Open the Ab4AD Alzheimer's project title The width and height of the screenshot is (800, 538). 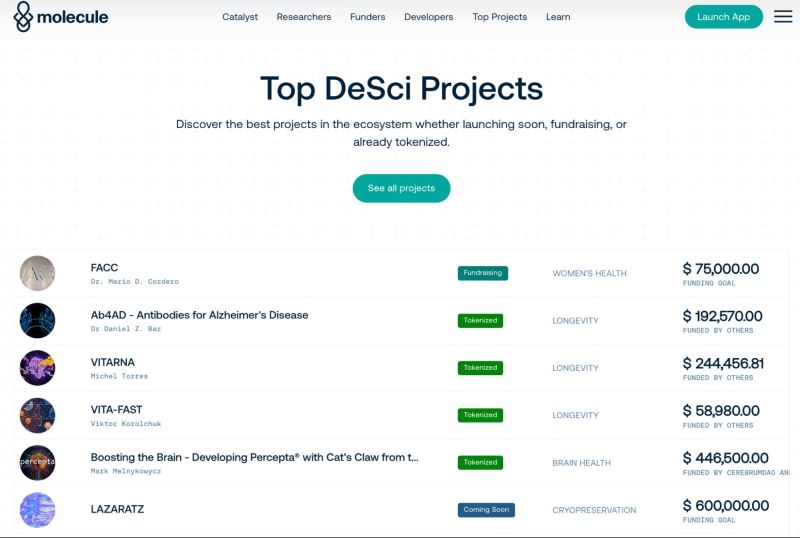pos(199,315)
